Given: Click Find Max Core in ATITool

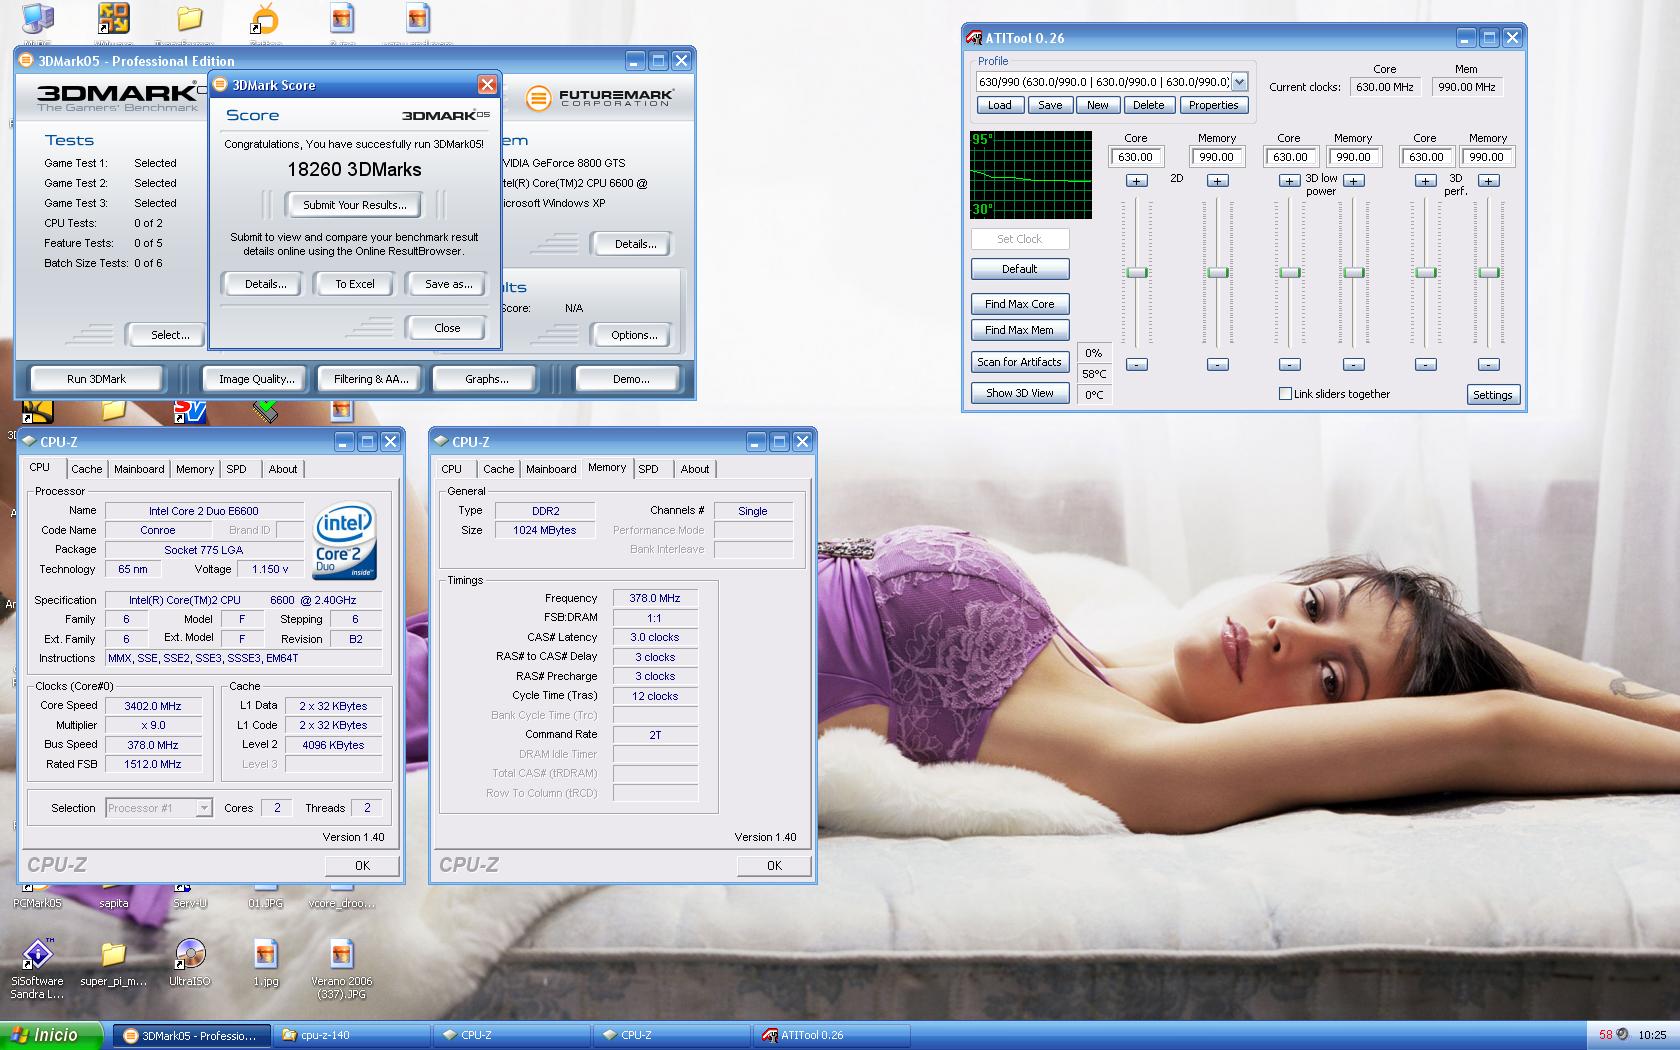Looking at the screenshot, I should click(1020, 304).
